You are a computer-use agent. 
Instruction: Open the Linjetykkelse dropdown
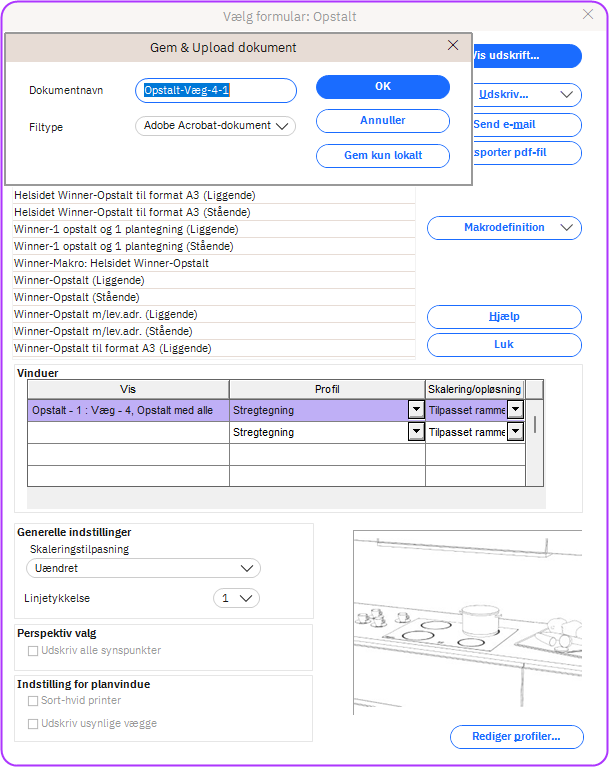pos(237,598)
